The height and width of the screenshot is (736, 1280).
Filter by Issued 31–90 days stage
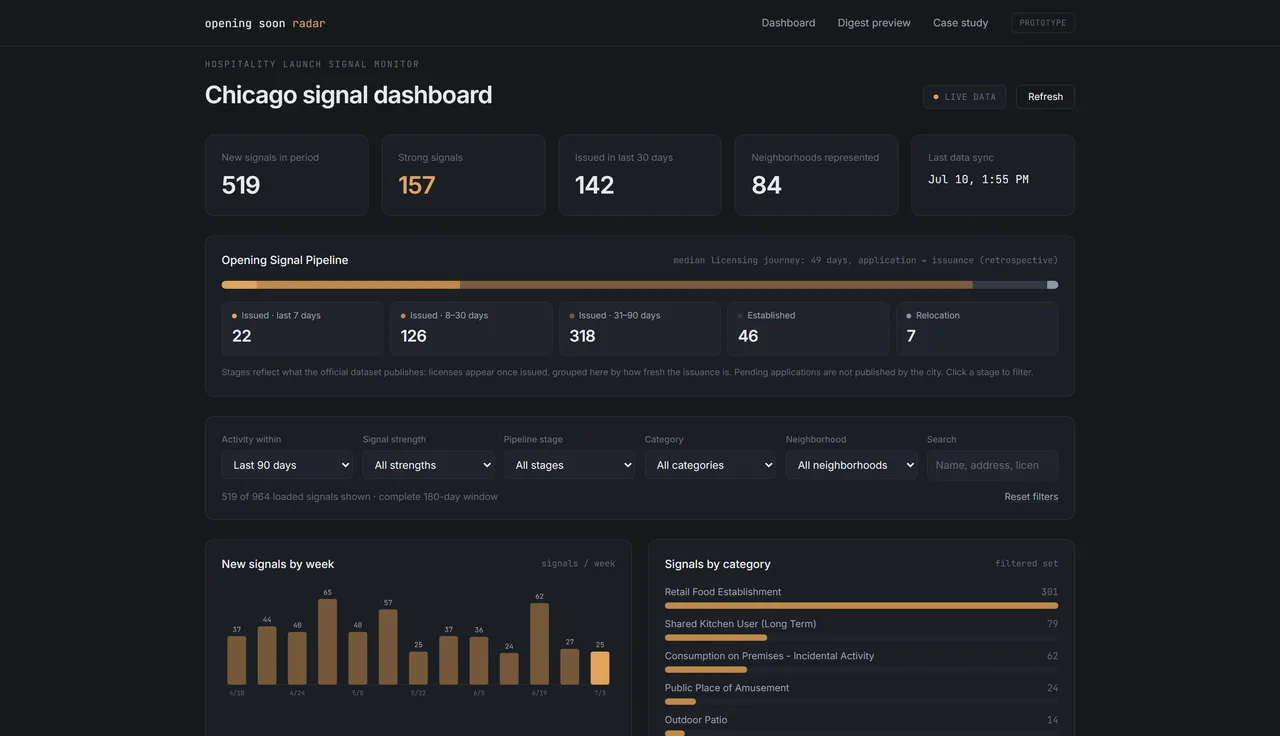[640, 329]
